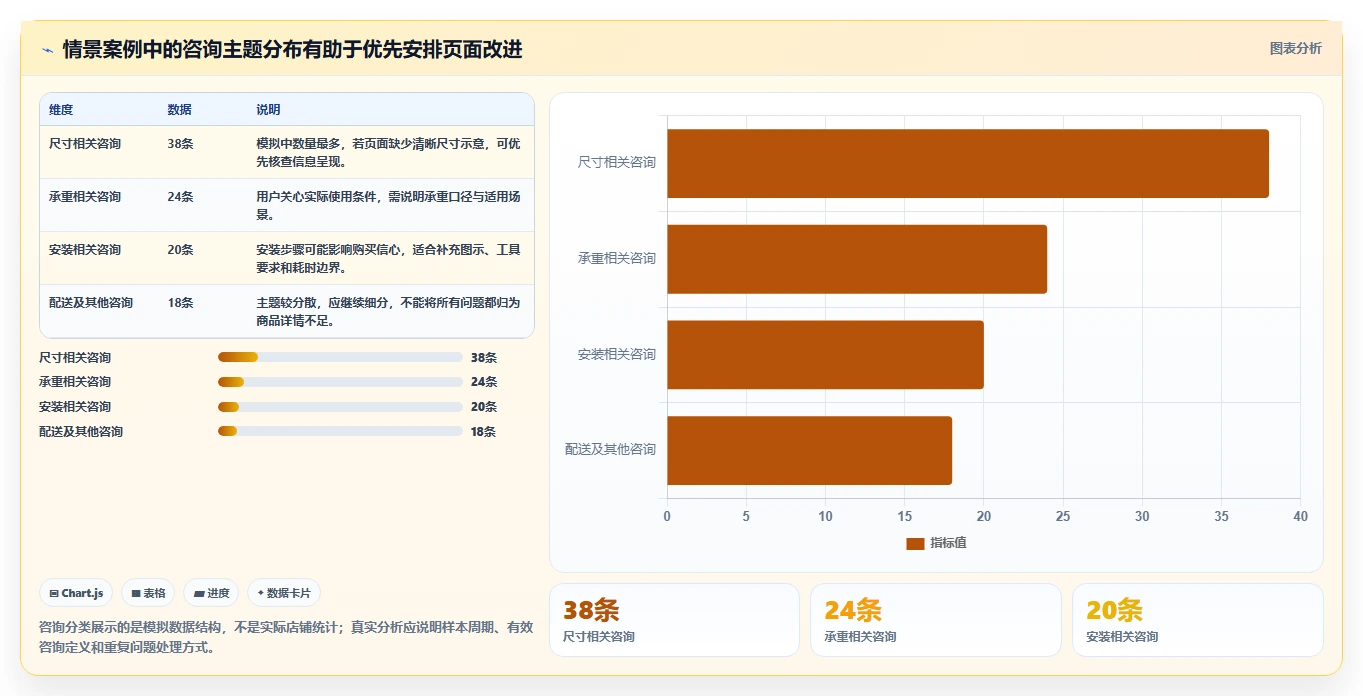The image size is (1363, 696).
Task: Open the 20条 安装相关咨询 data card
Action: 1198,620
